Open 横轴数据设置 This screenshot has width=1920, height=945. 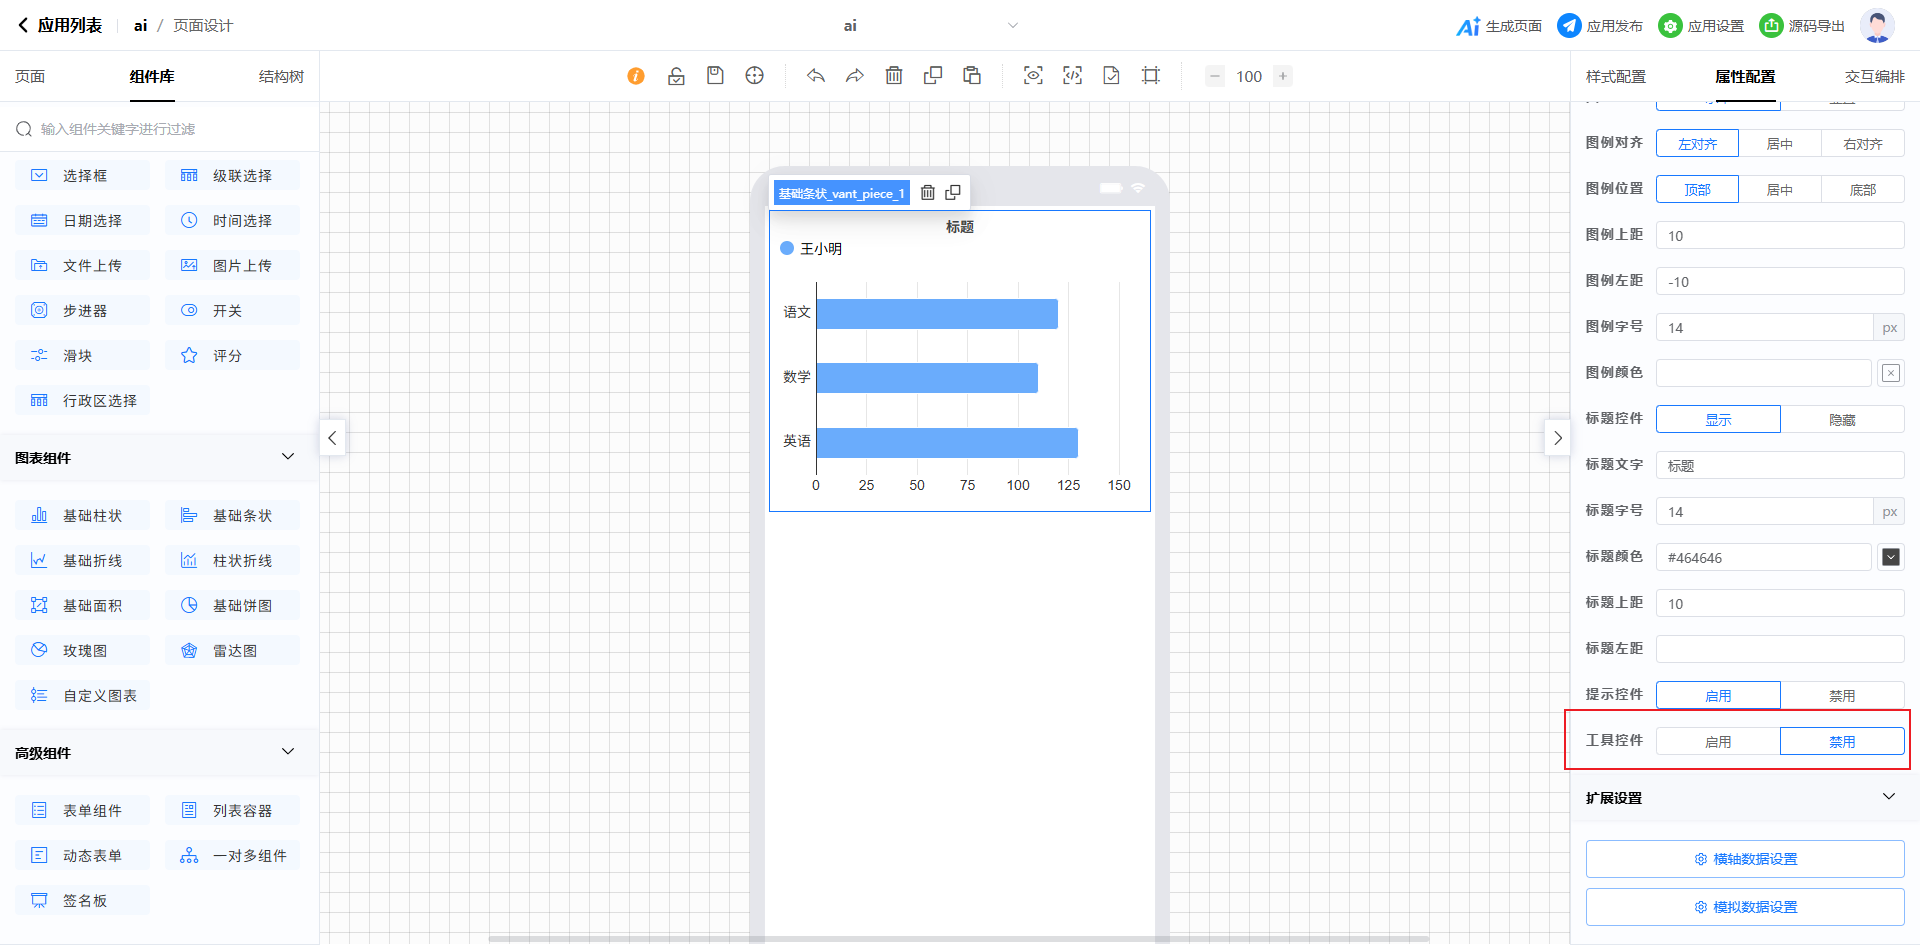tap(1745, 859)
